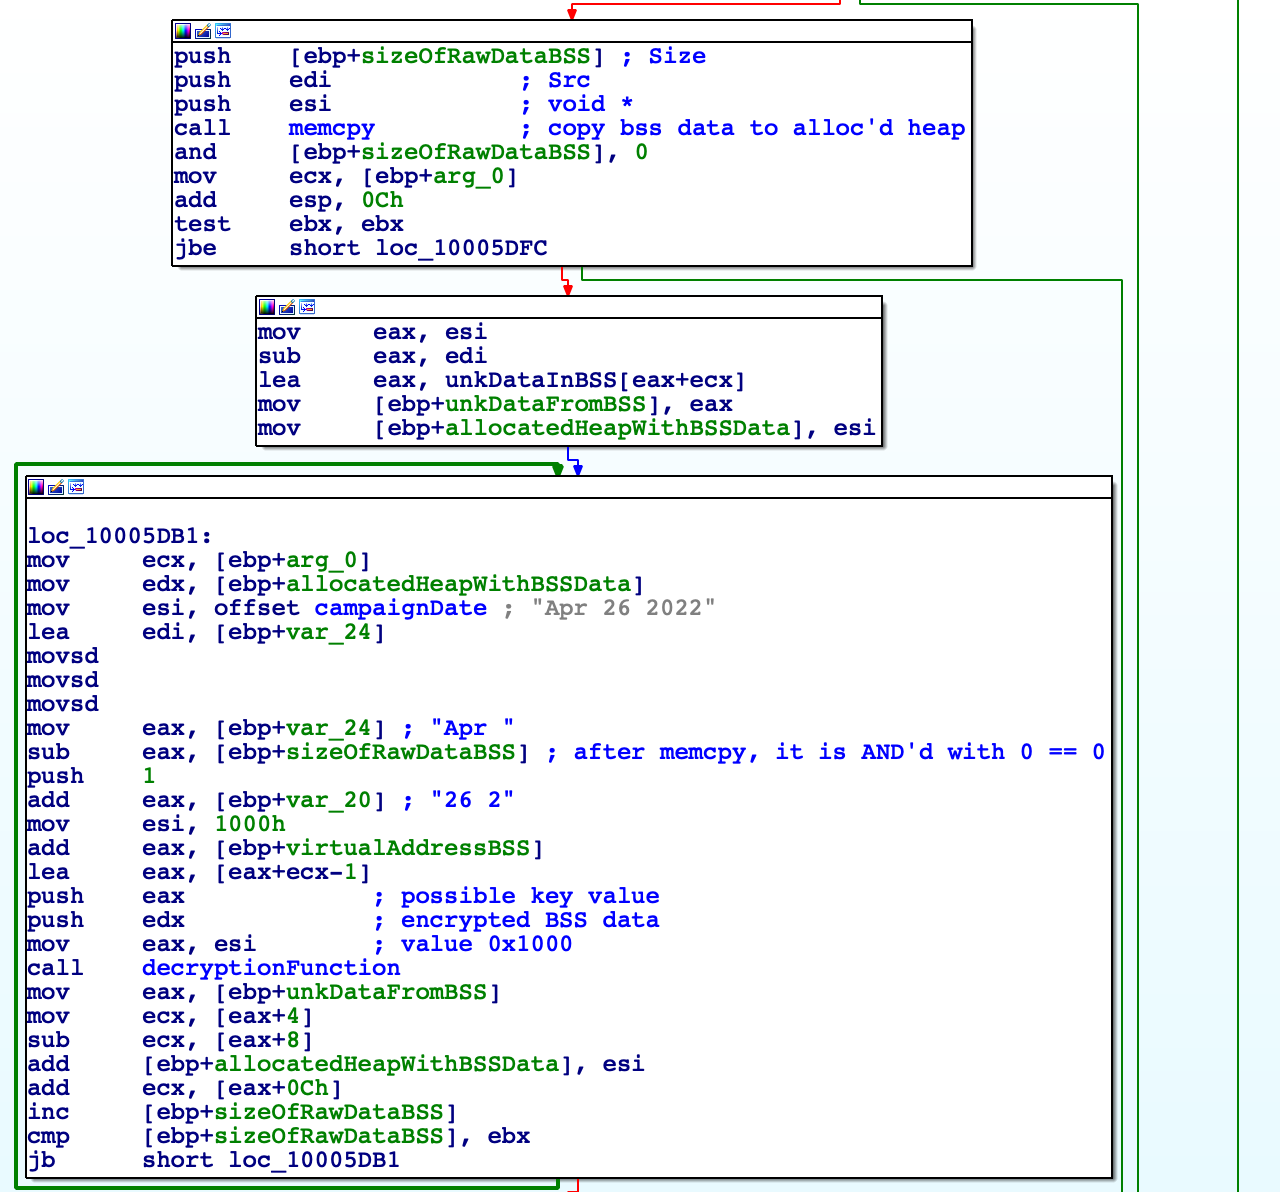The height and width of the screenshot is (1192, 1280).
Task: Follow the campaignDate string offset
Action: [400, 608]
